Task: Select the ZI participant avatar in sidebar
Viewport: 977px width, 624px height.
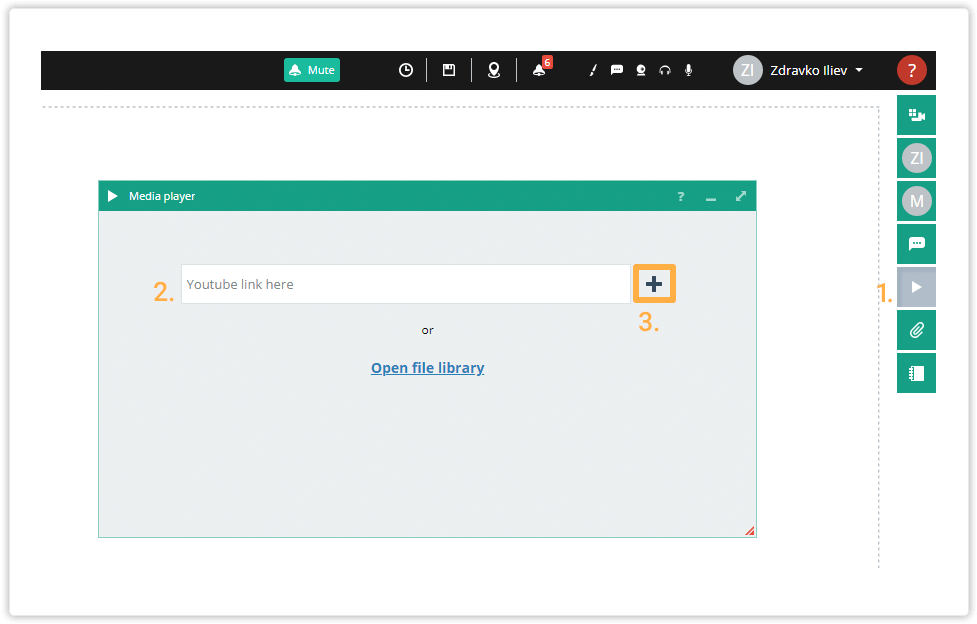Action: [916, 158]
